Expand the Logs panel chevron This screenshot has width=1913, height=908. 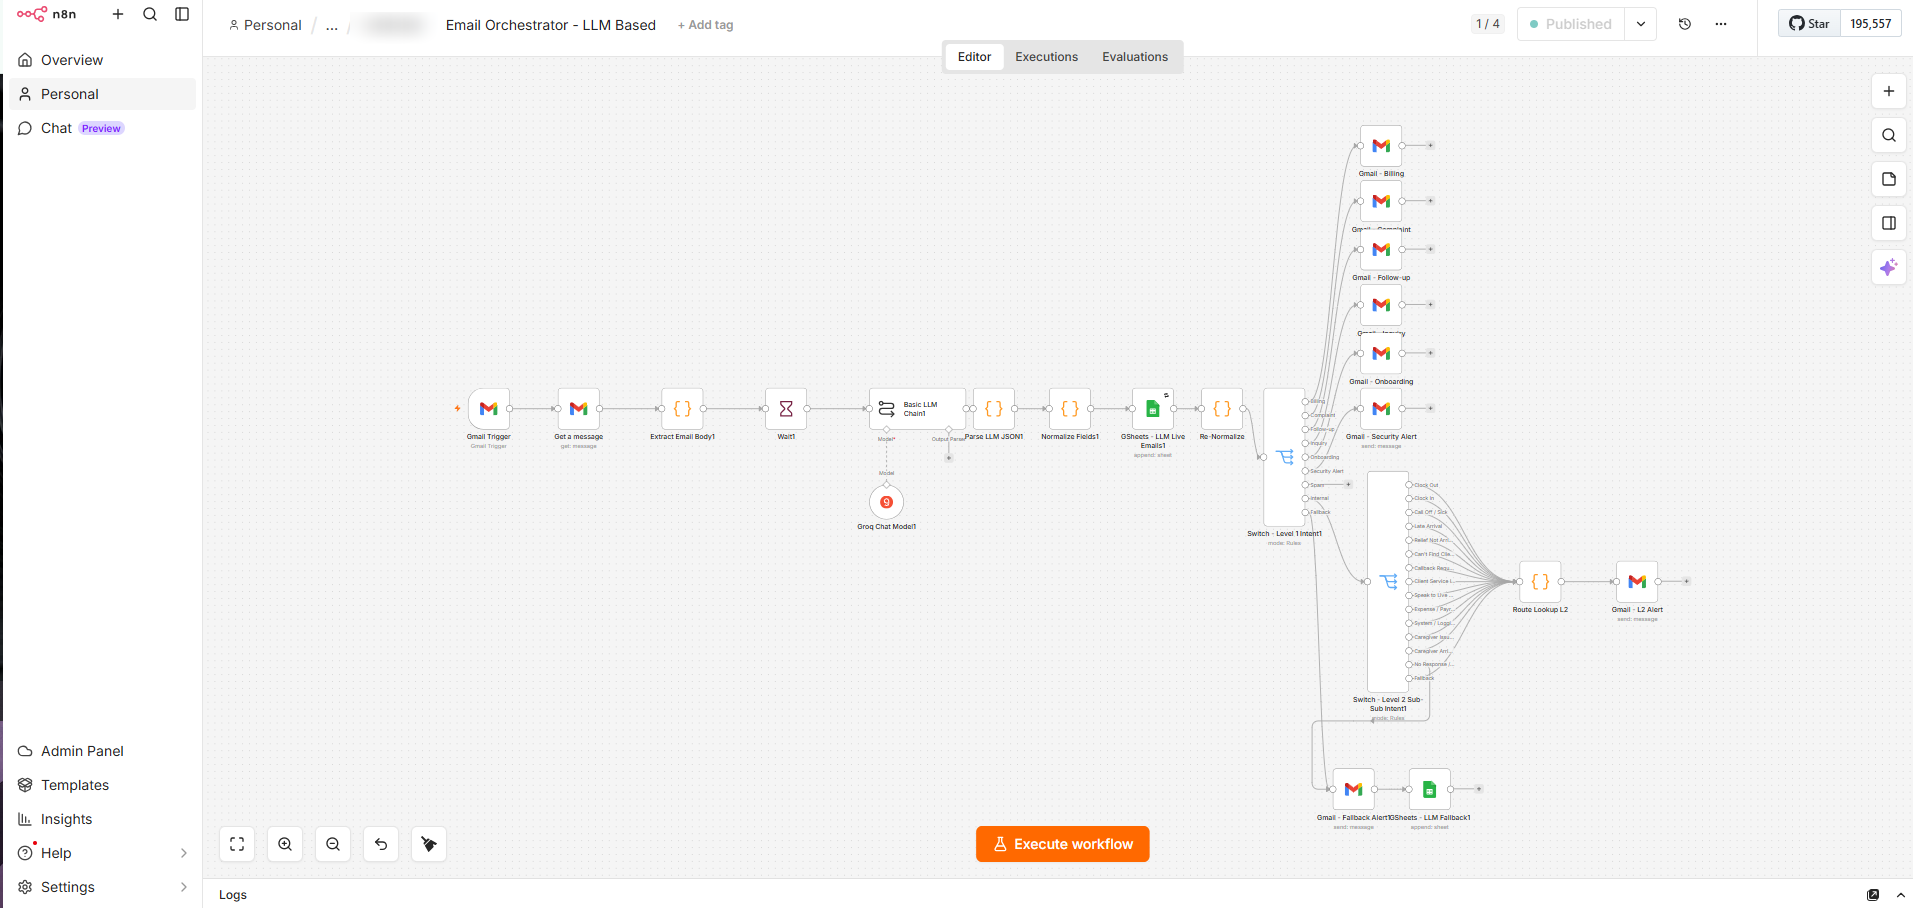[1900, 895]
